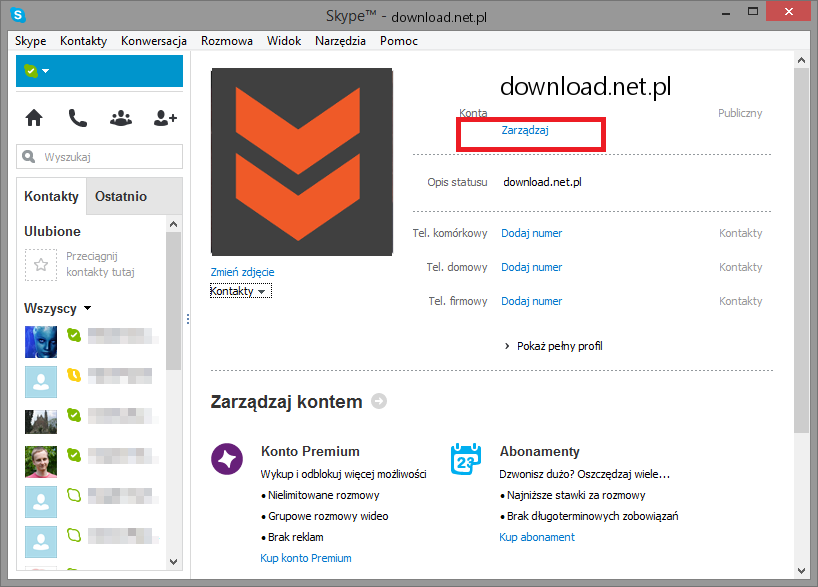This screenshot has width=818, height=587.
Task: Click the main panel scroll down arrow
Action: (x=801, y=571)
